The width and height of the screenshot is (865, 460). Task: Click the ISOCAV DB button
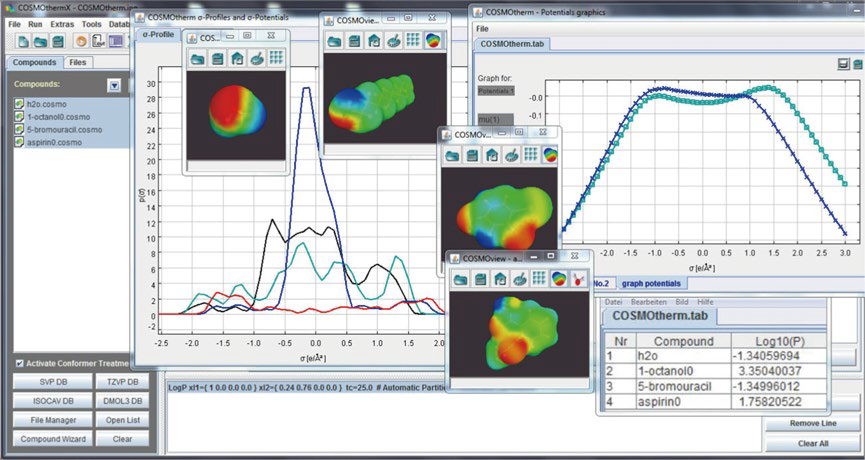[52, 401]
